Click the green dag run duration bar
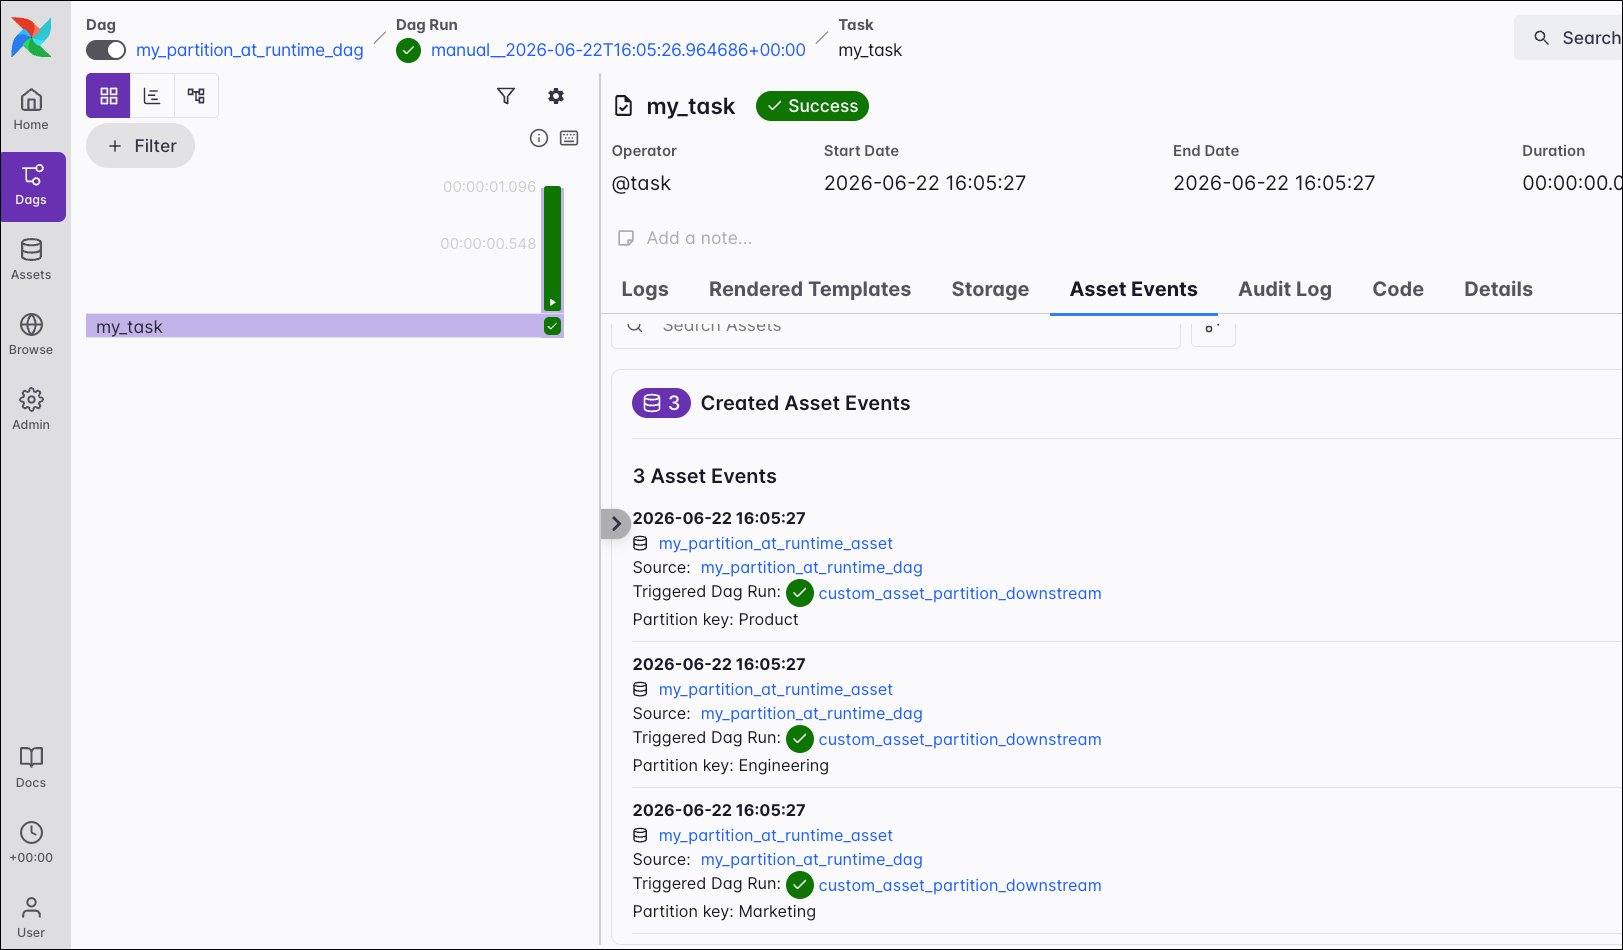Viewport: 1623px width, 950px height. pyautogui.click(x=552, y=248)
